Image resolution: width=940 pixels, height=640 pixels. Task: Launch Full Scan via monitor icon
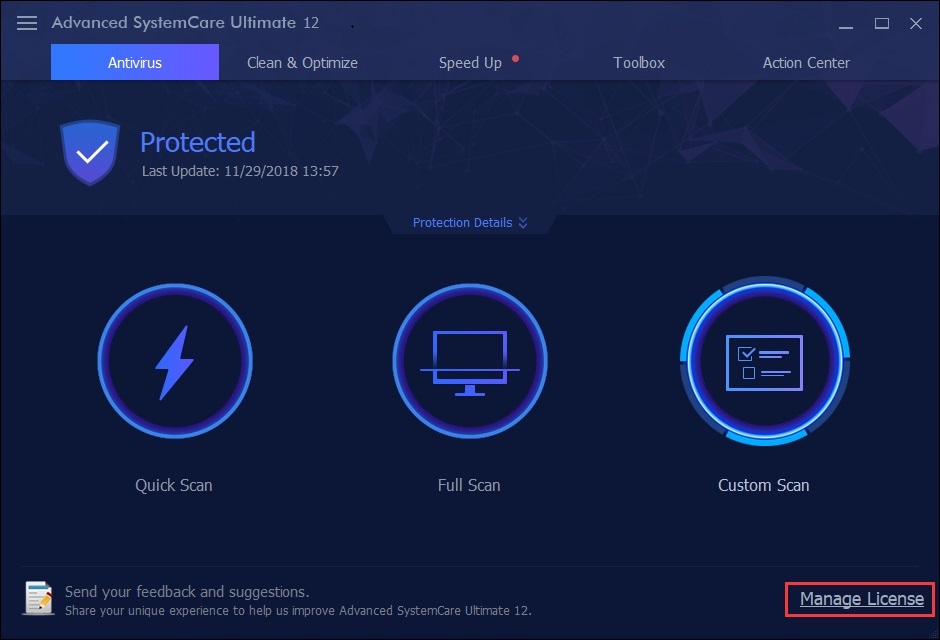(x=469, y=361)
